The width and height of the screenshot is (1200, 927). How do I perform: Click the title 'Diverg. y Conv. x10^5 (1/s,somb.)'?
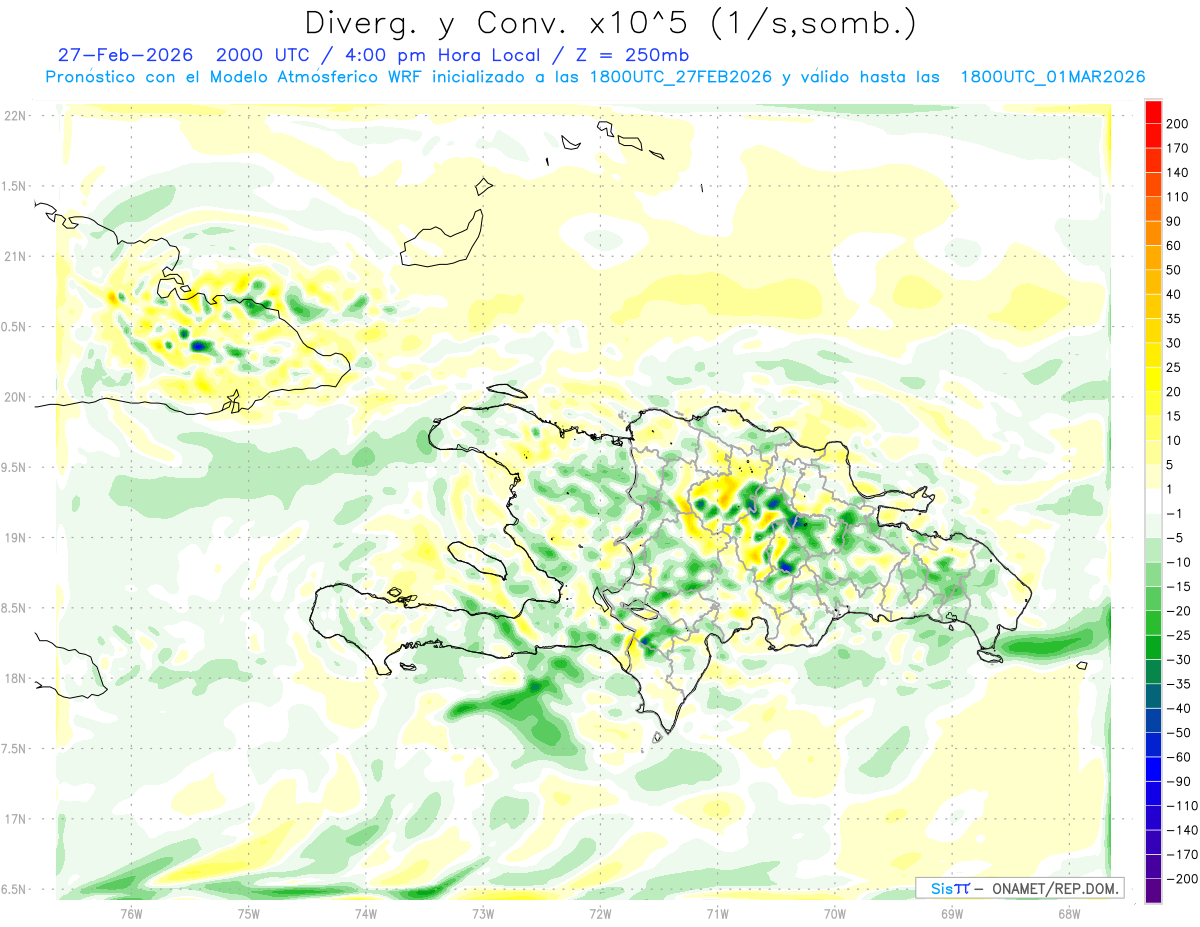coord(610,23)
